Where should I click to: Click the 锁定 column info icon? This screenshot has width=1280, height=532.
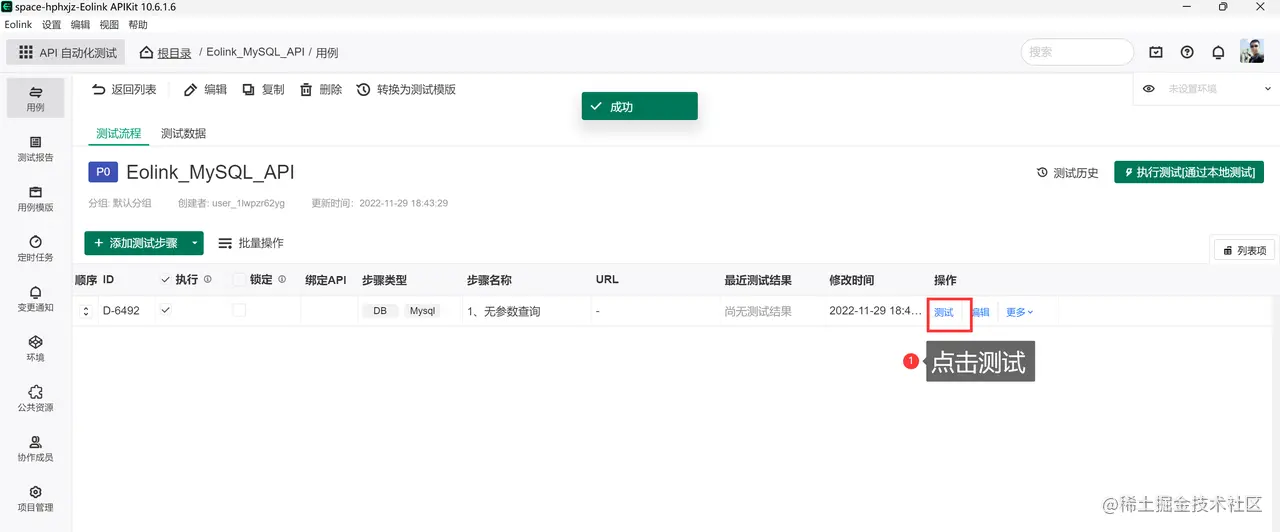tap(282, 280)
